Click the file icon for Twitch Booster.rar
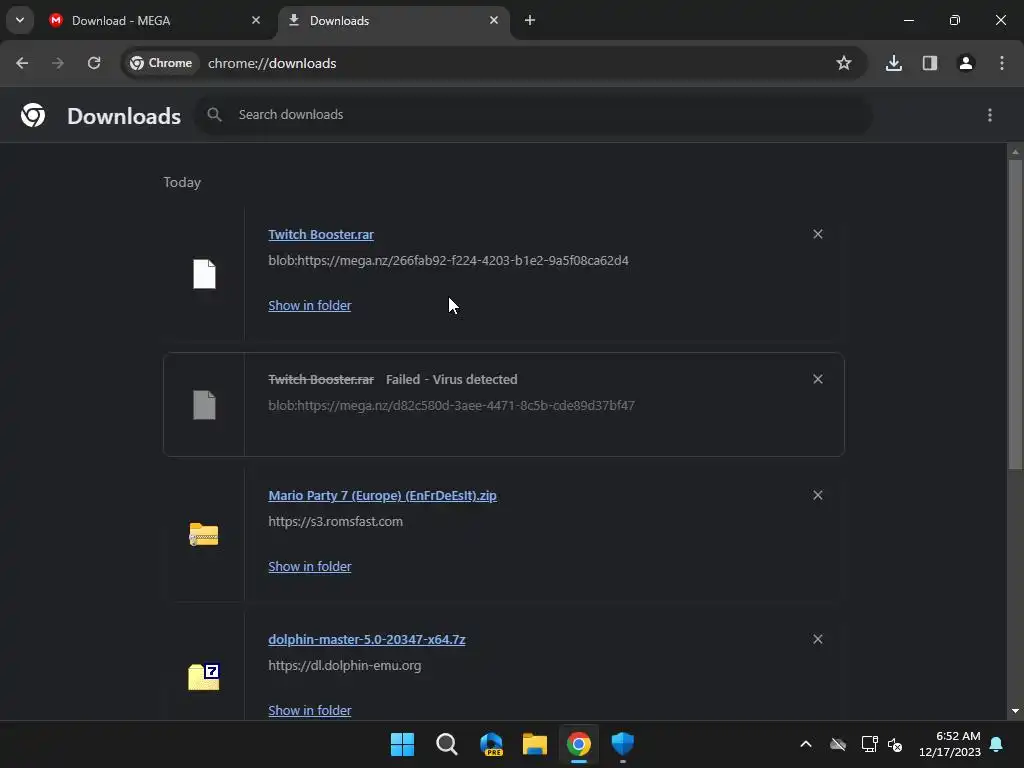The height and width of the screenshot is (768, 1024). [204, 274]
